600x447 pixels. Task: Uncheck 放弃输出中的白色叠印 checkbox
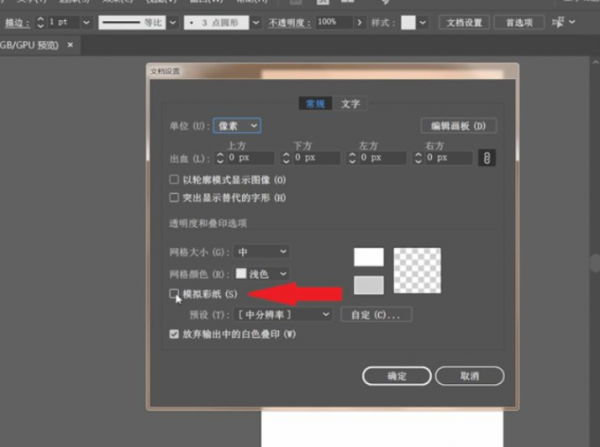(x=174, y=334)
